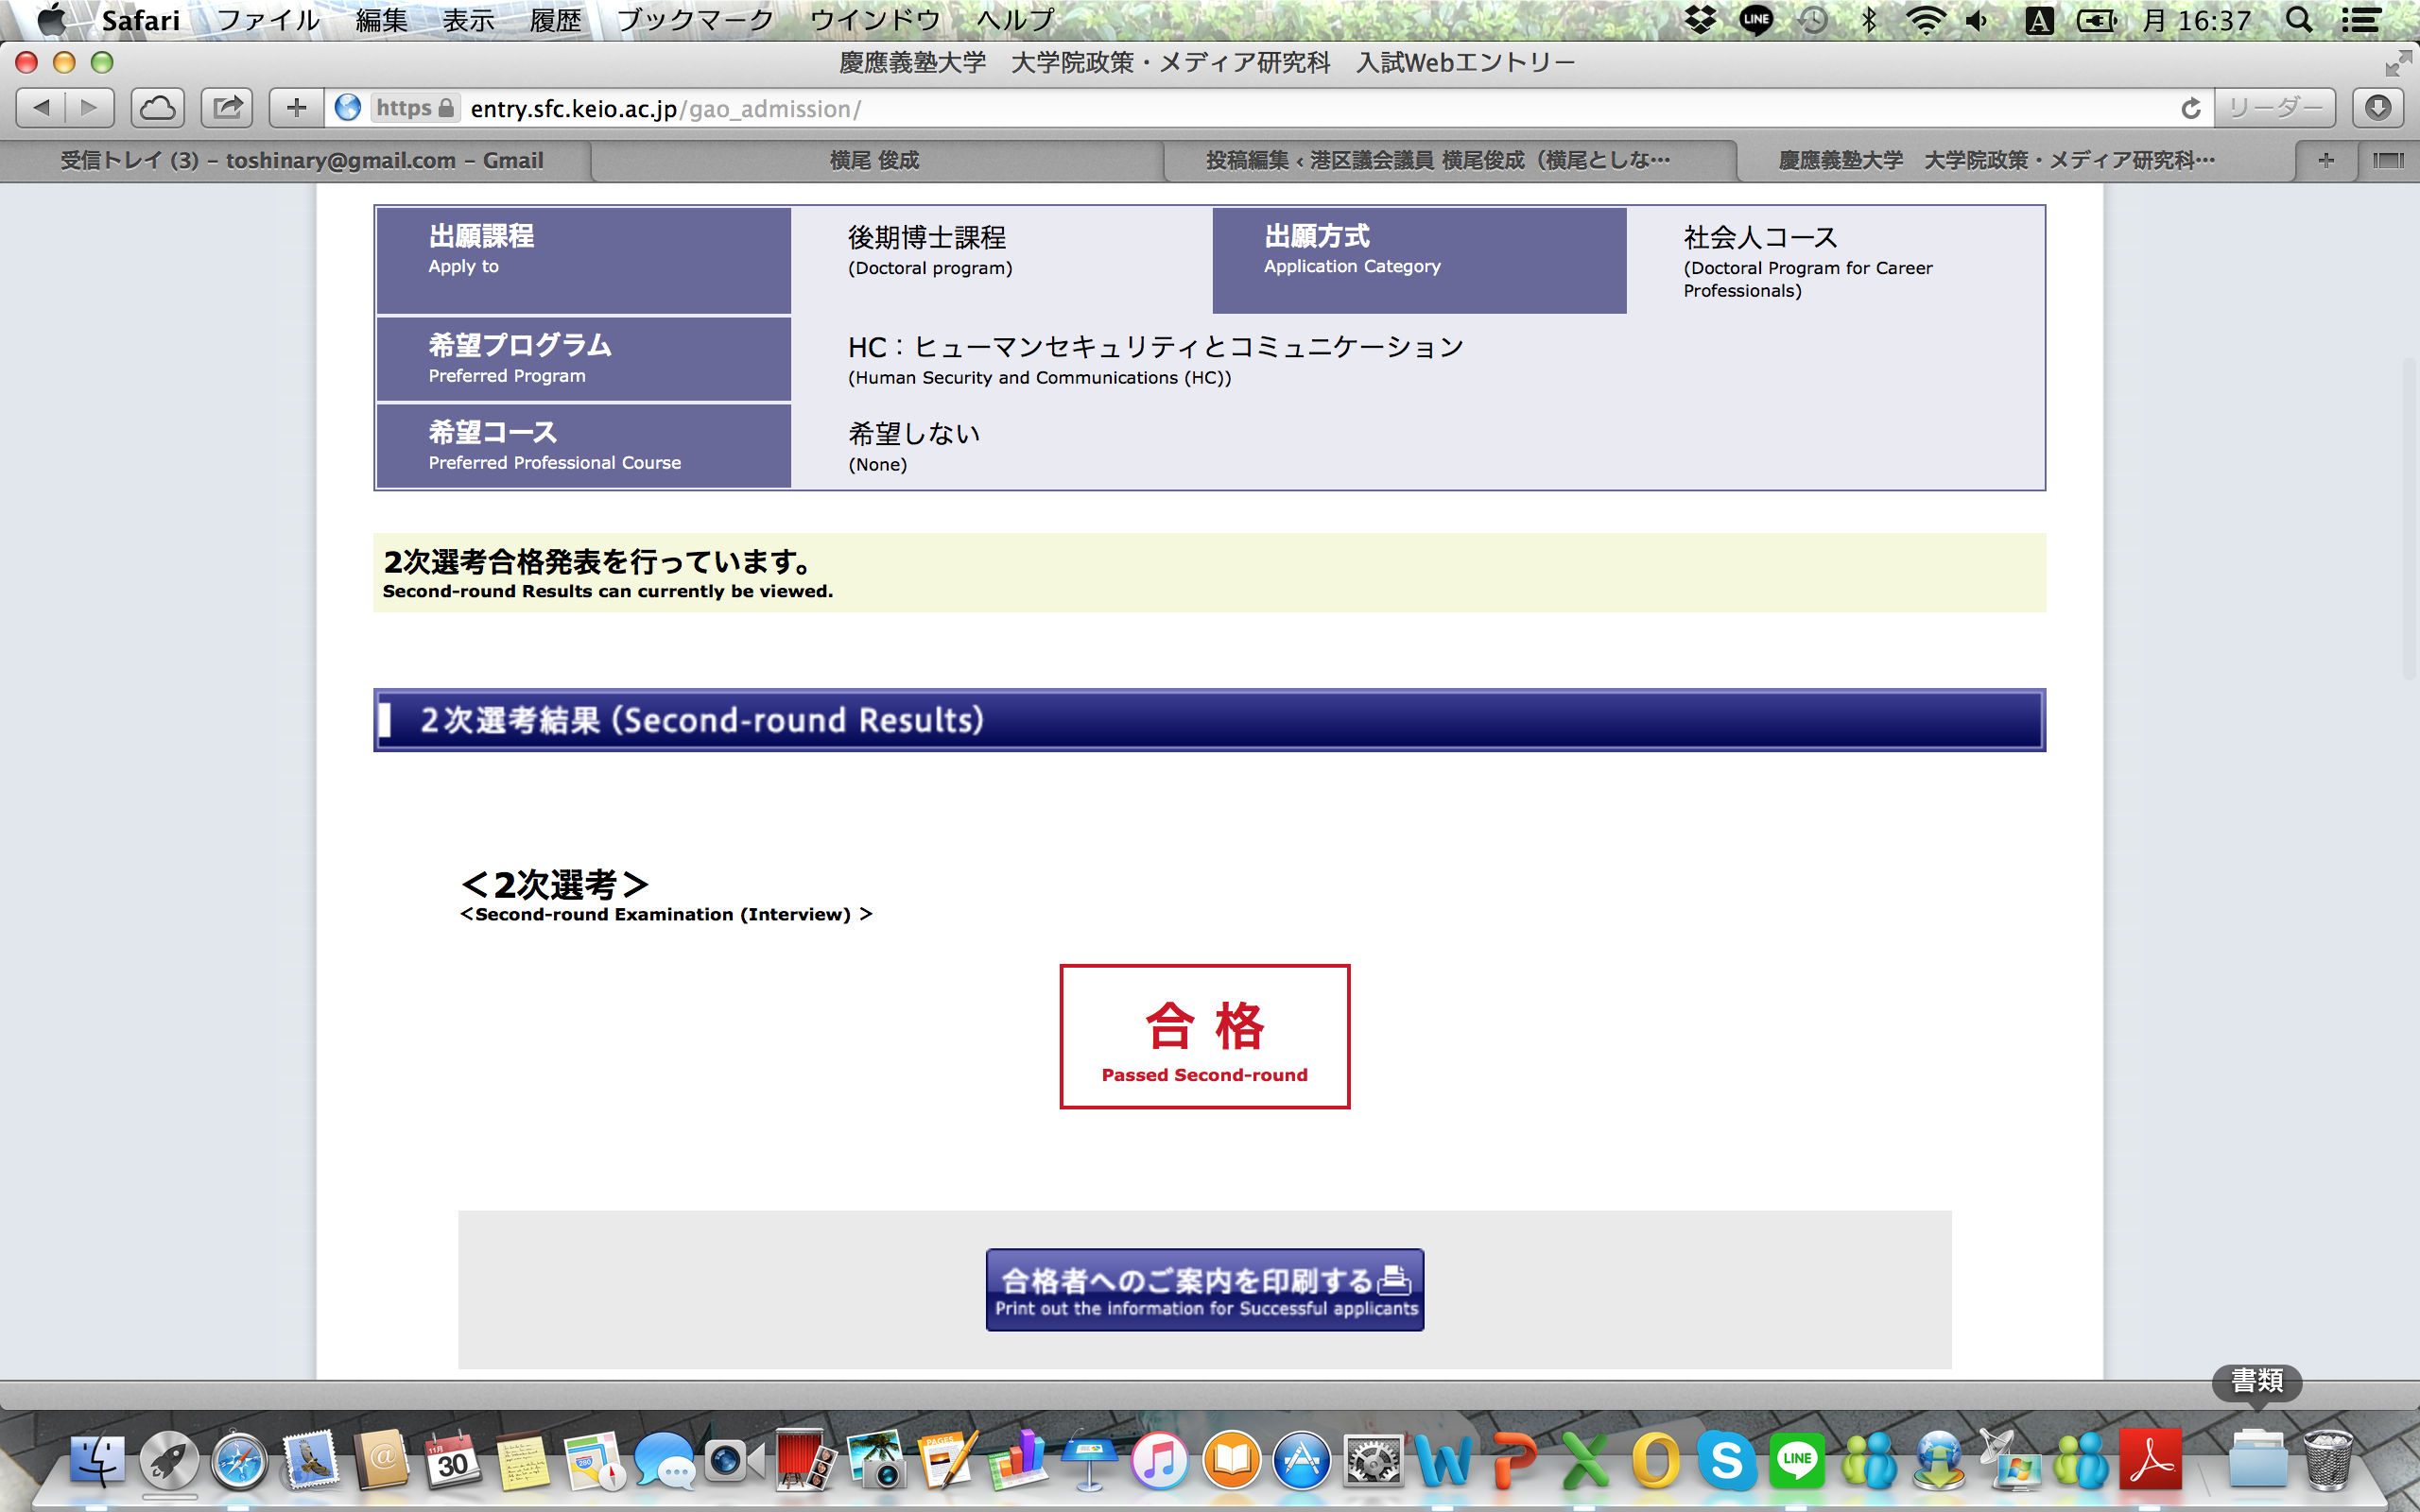Image resolution: width=2420 pixels, height=1512 pixels.
Task: Click the URL address field
Action: click(1300, 108)
